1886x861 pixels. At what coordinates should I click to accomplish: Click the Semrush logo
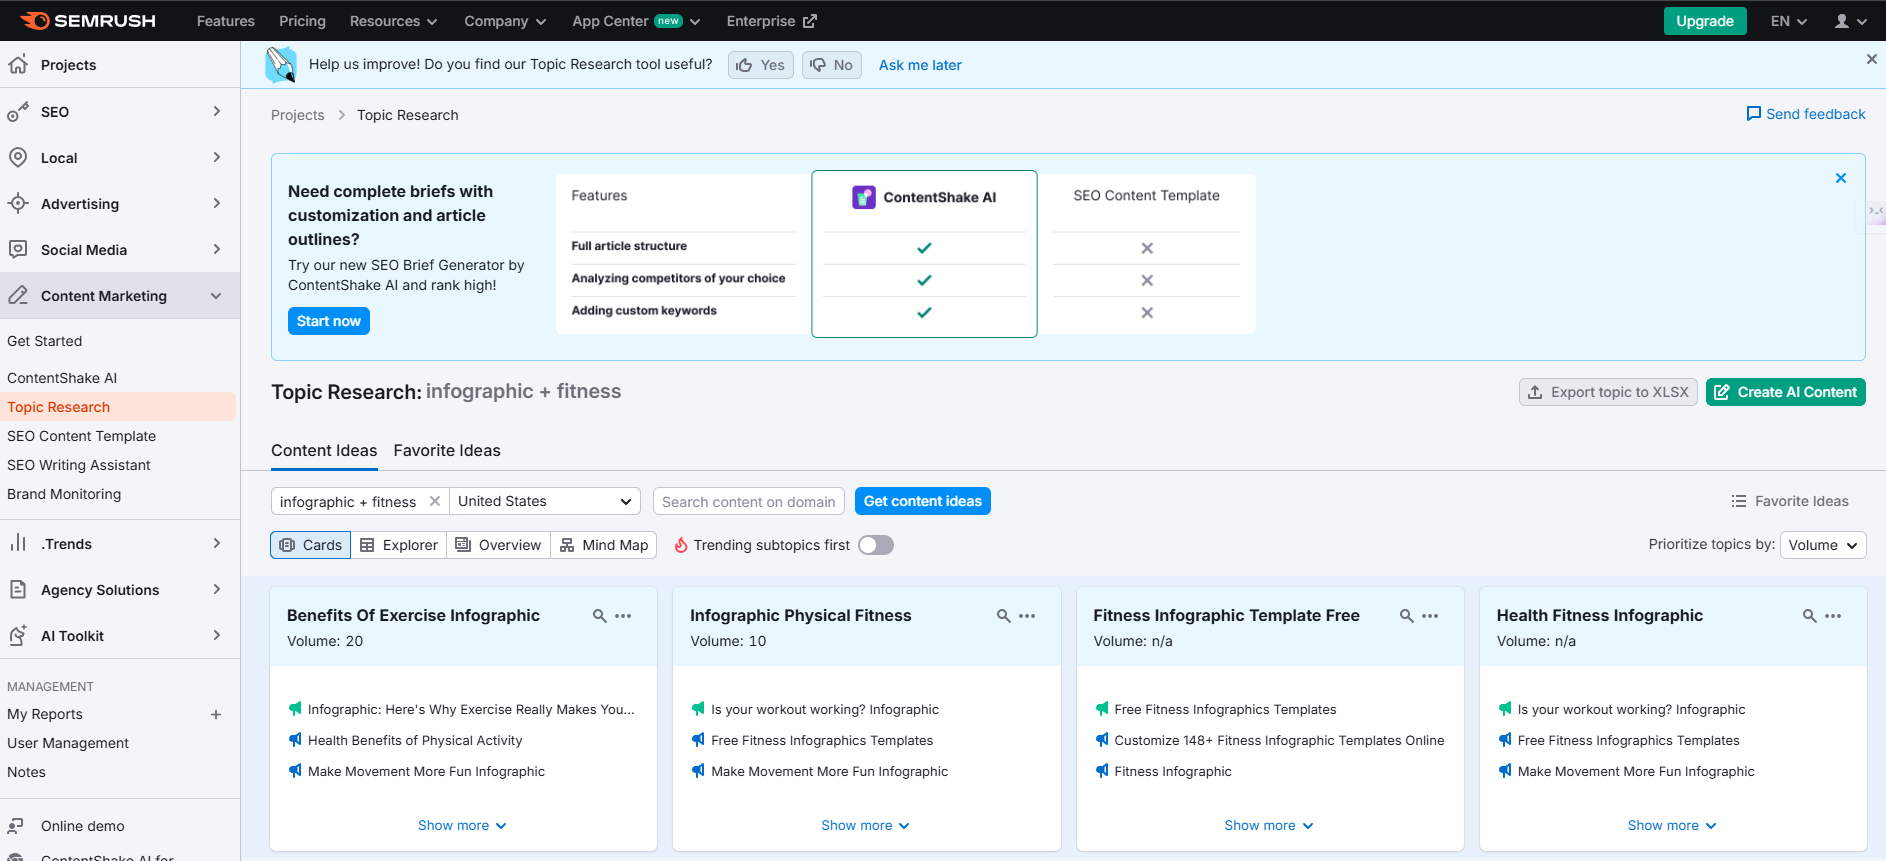point(88,21)
